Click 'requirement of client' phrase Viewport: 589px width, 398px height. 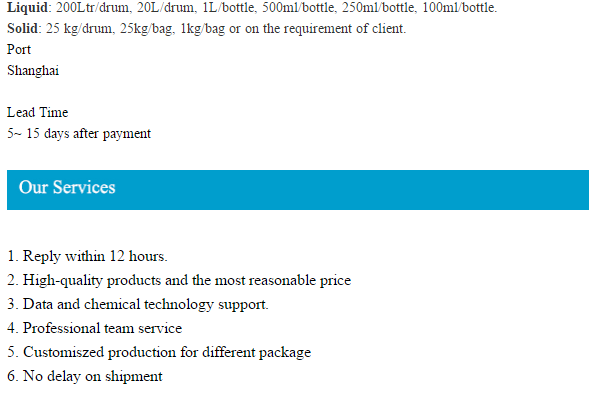coord(345,29)
